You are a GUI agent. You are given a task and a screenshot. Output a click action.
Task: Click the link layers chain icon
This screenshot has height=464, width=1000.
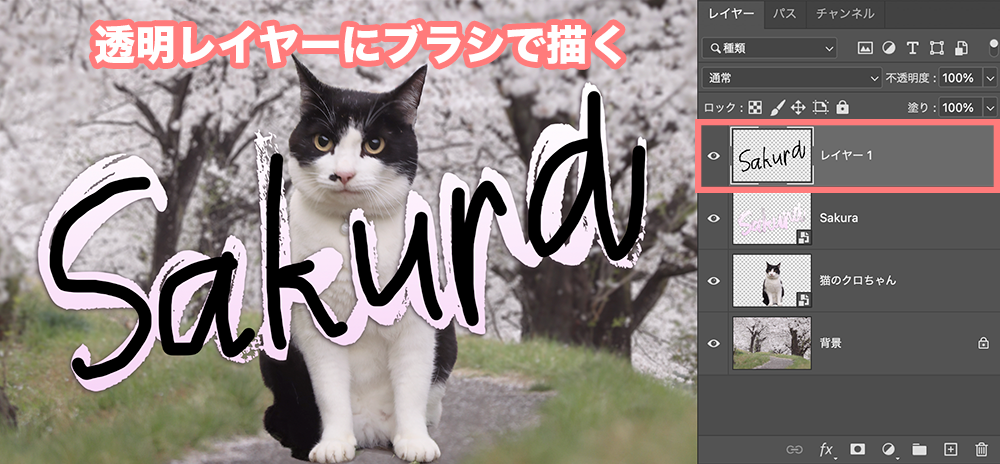795,449
